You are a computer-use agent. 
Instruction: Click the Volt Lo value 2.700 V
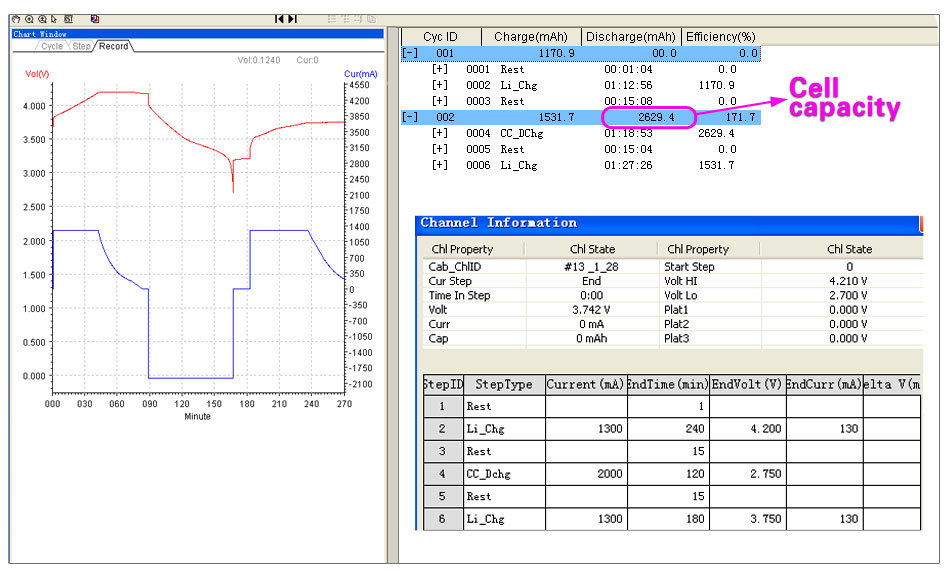pyautogui.click(x=848, y=296)
